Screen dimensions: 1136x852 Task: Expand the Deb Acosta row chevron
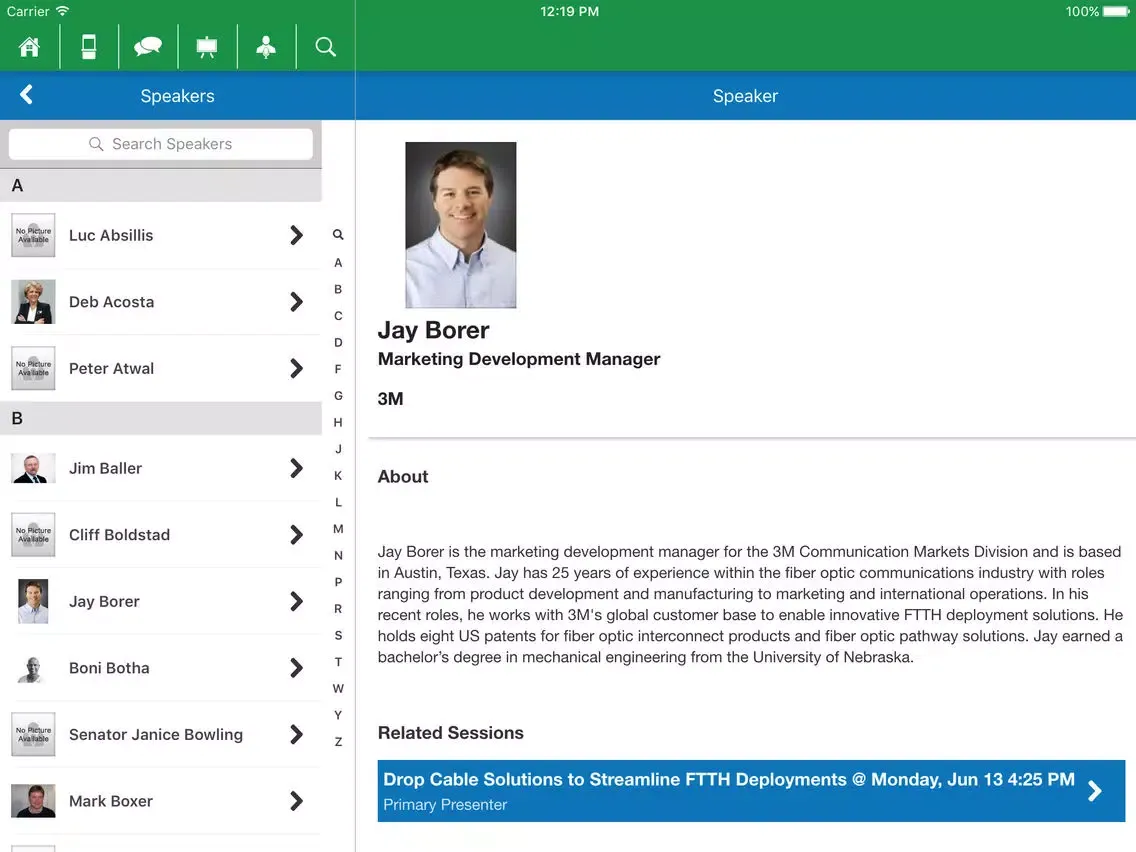tap(296, 301)
